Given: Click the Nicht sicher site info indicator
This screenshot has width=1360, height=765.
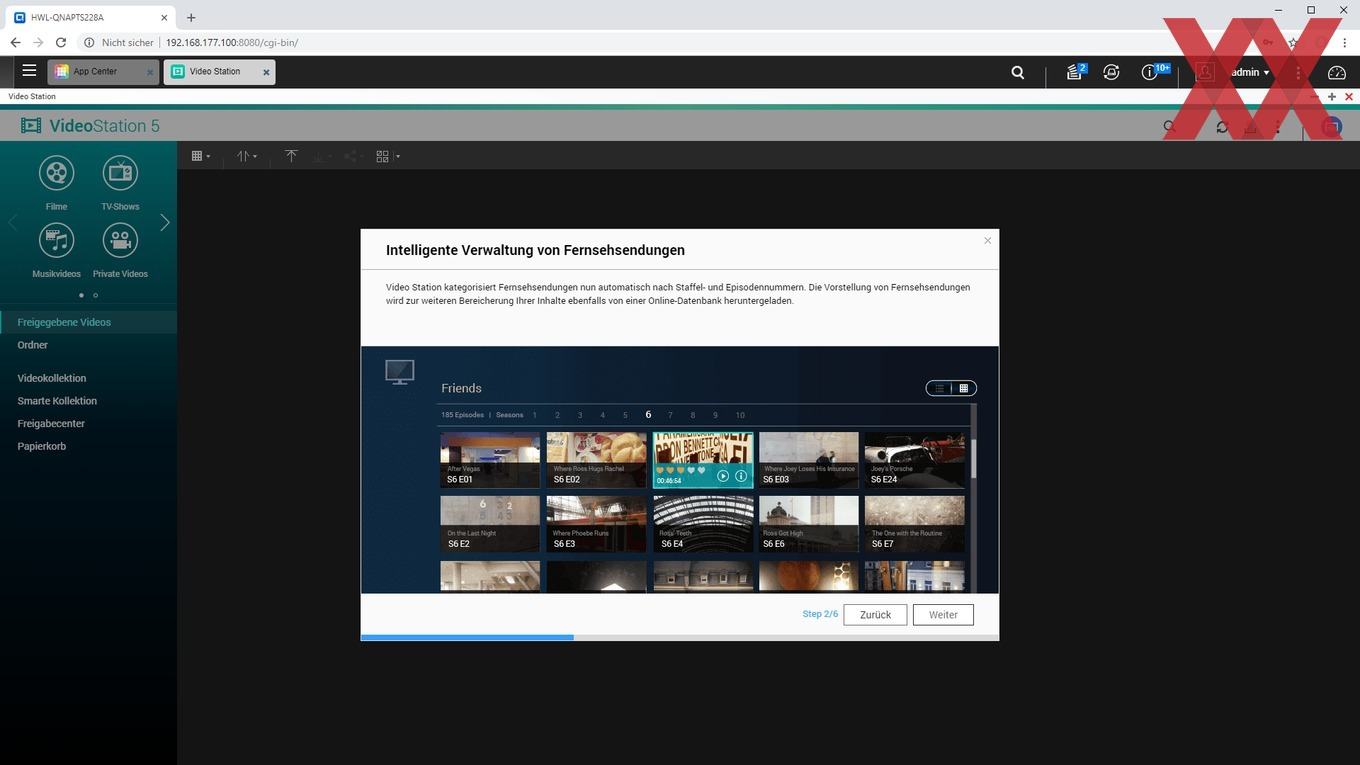Looking at the screenshot, I should point(119,43).
